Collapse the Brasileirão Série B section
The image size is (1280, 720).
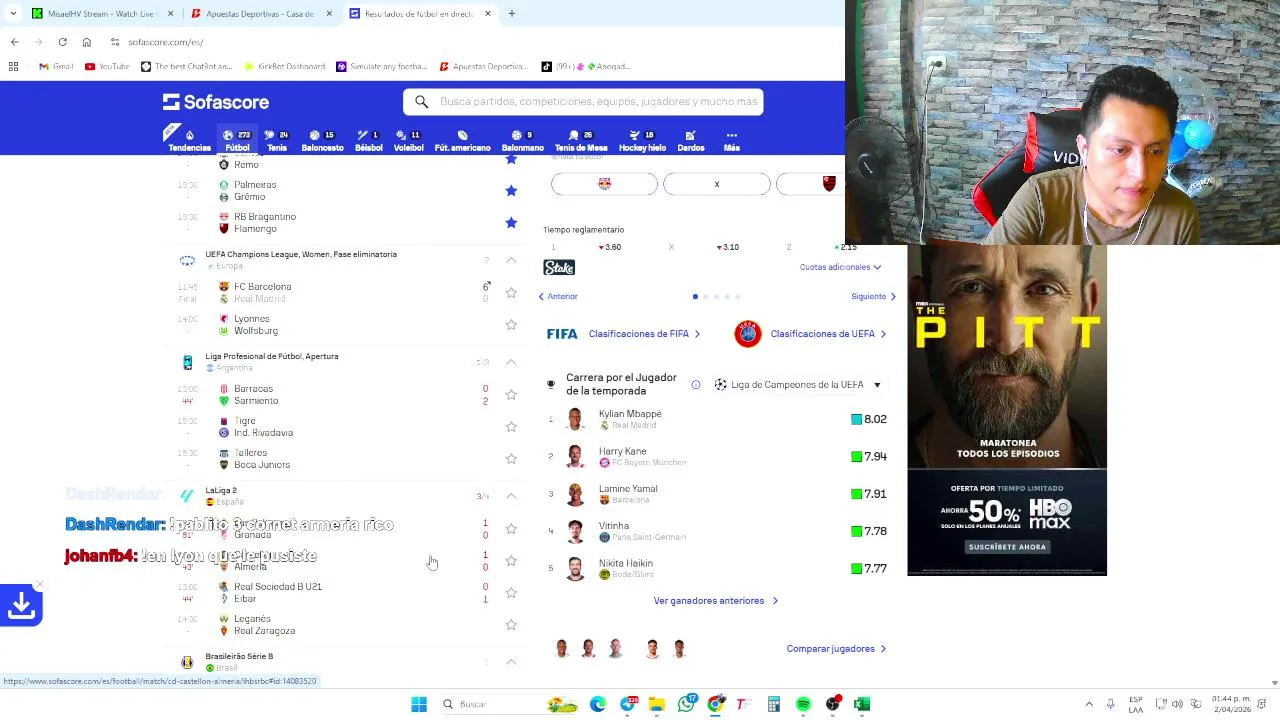(x=511, y=662)
